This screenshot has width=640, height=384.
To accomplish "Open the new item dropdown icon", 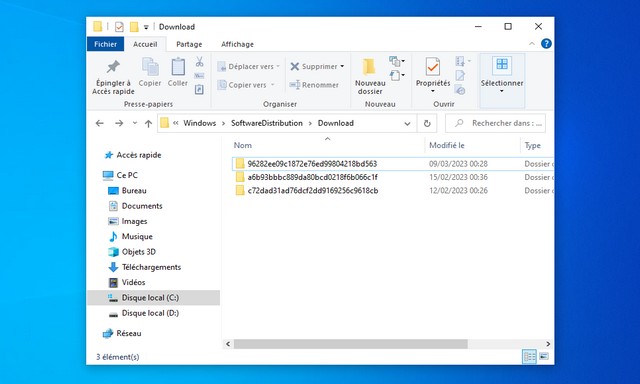I will pos(397,62).
